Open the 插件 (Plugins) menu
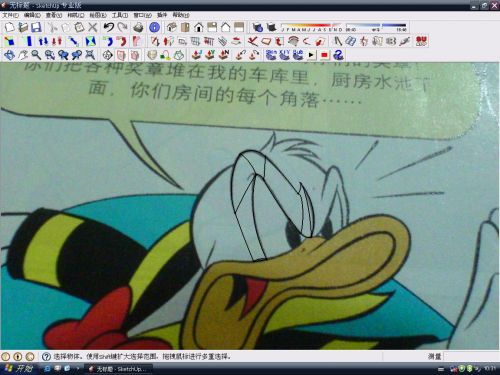Image resolution: width=500 pixels, height=375 pixels. 162,15
